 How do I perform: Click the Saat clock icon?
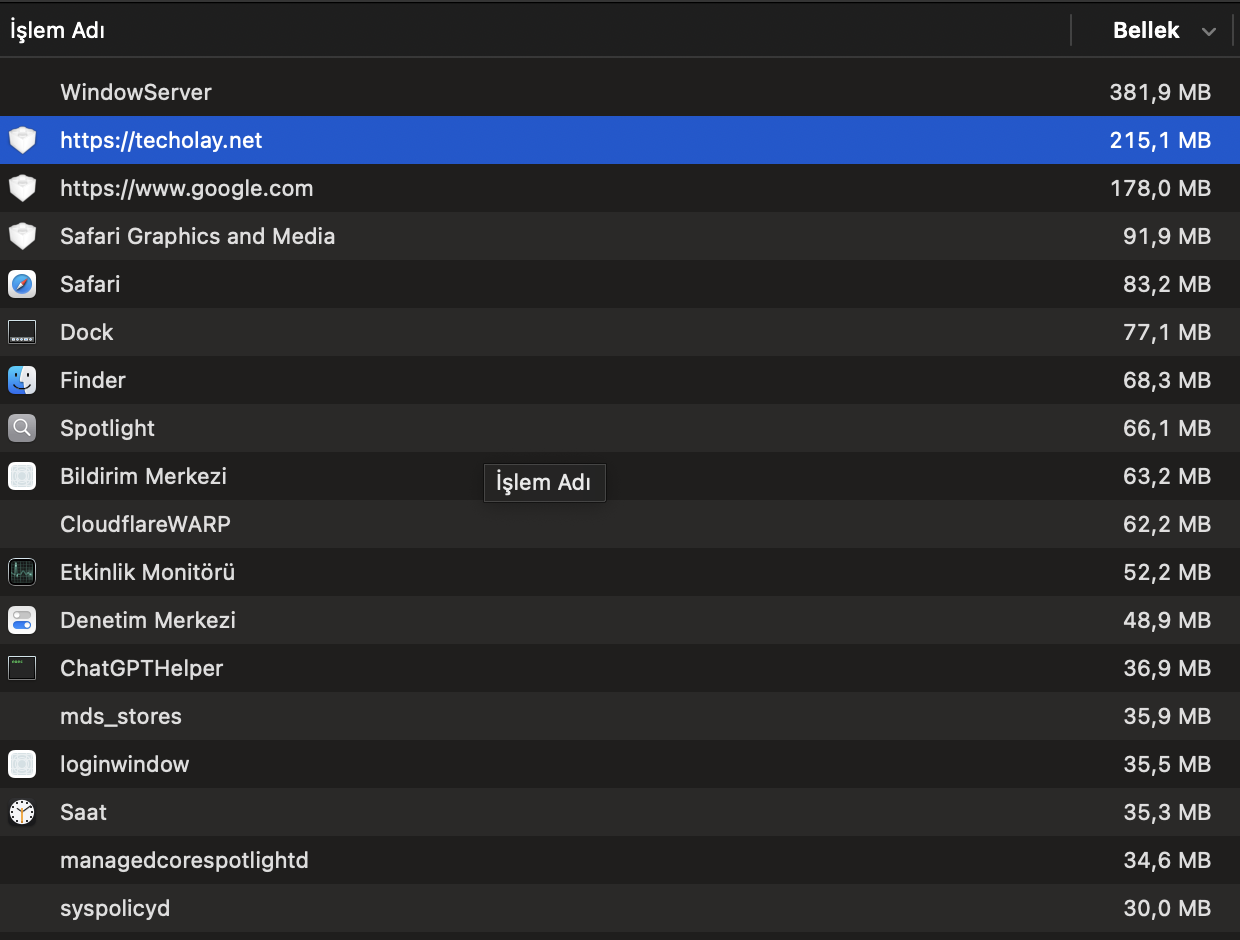point(22,812)
